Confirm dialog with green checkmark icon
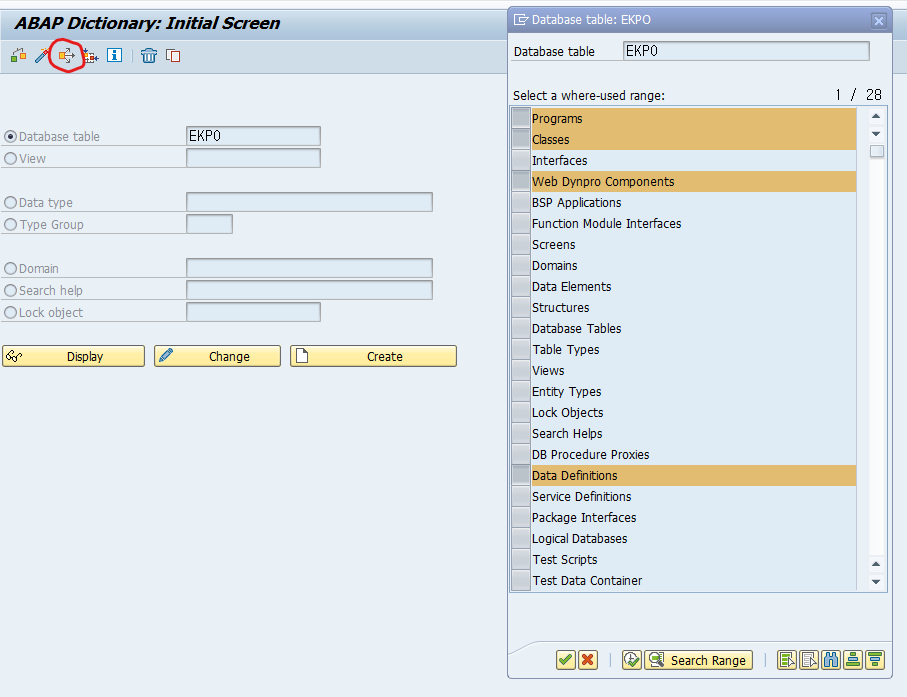Image resolution: width=907 pixels, height=697 pixels. coord(566,660)
